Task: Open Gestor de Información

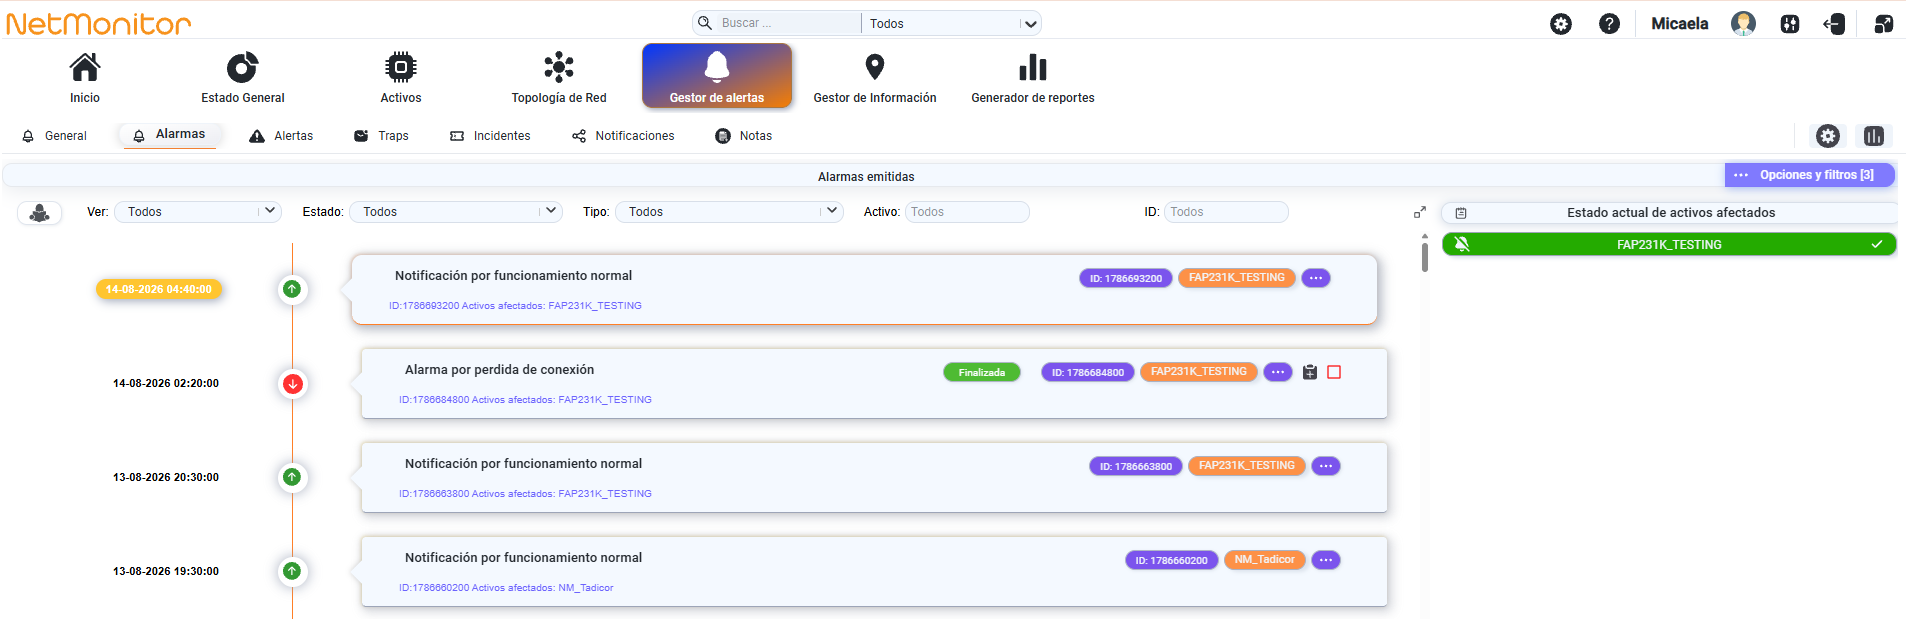Action: click(875, 78)
